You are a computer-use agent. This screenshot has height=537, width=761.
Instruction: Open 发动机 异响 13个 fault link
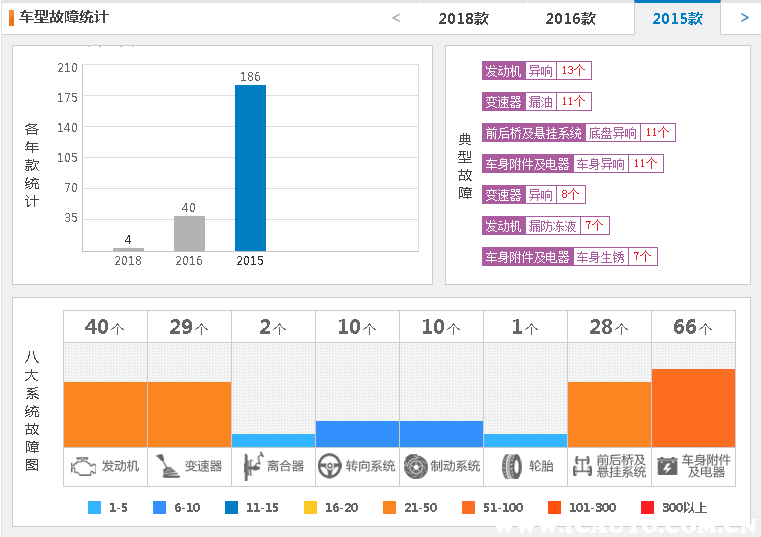536,71
